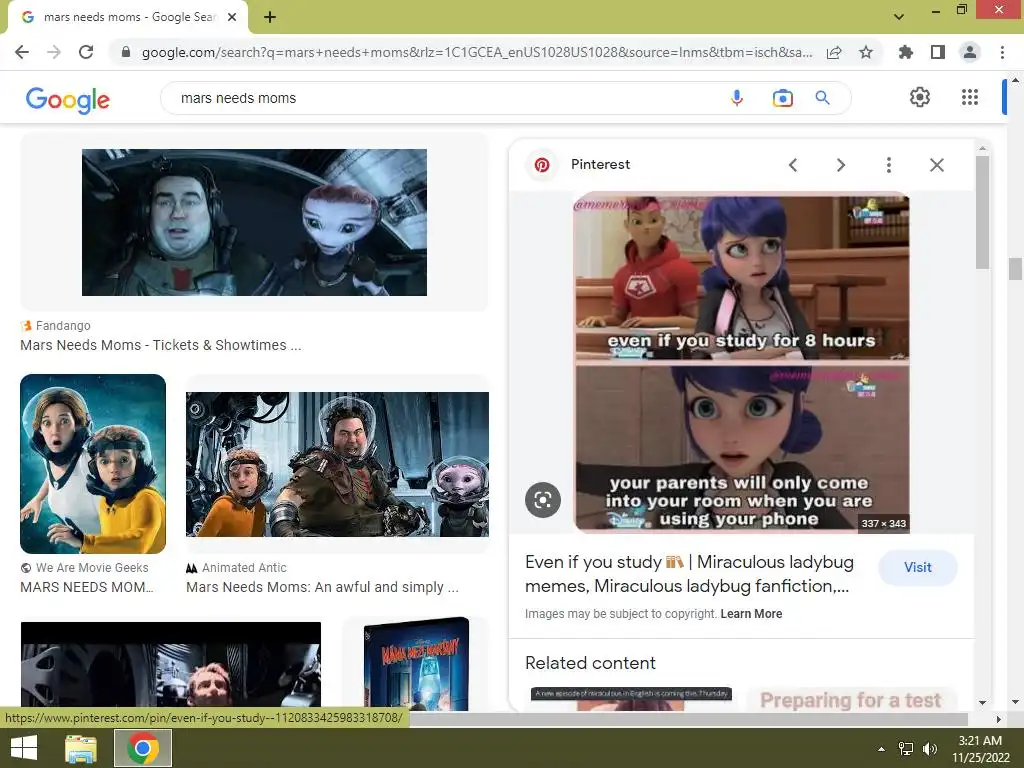
Task: Show next image in preview panel
Action: point(840,165)
